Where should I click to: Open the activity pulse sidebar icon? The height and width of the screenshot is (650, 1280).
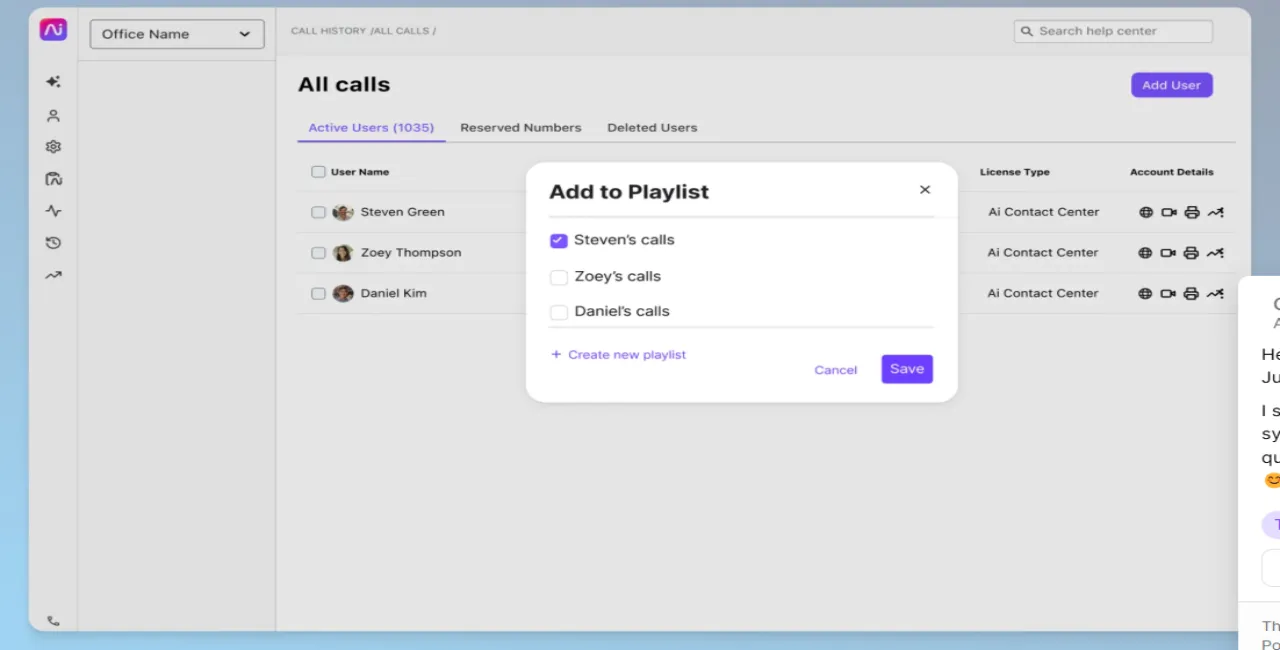(x=53, y=211)
